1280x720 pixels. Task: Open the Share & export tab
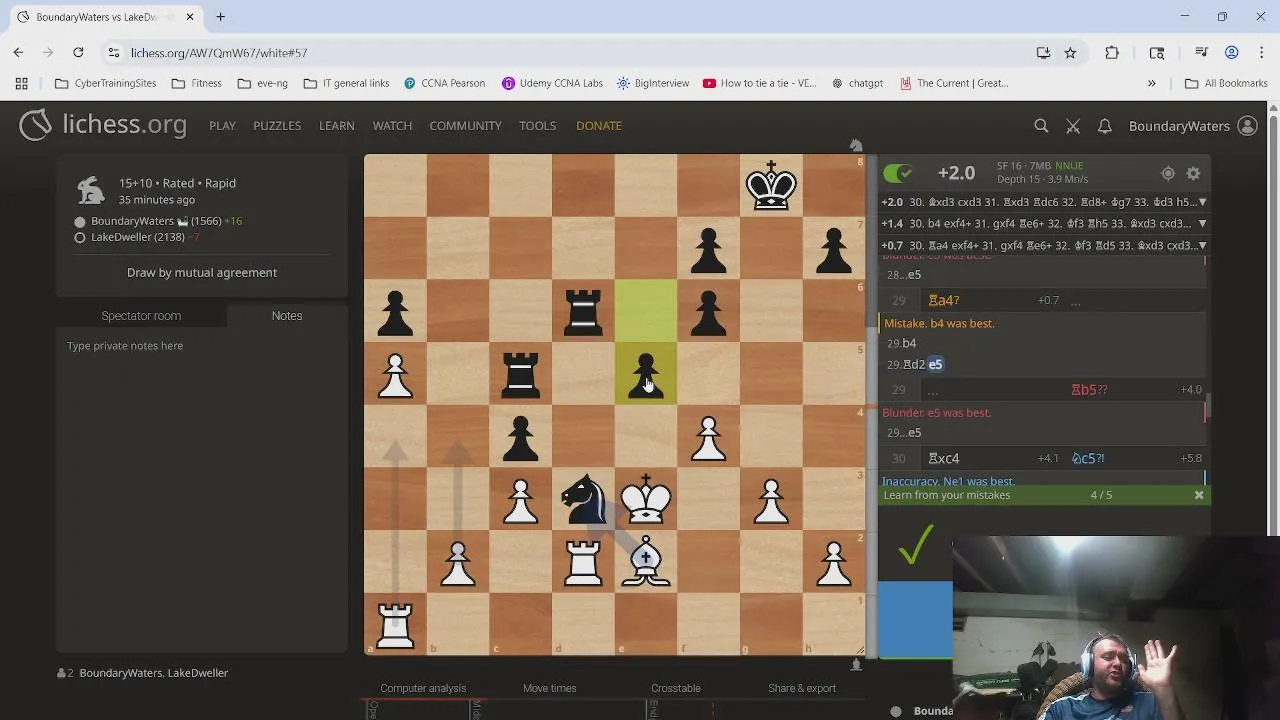(802, 688)
